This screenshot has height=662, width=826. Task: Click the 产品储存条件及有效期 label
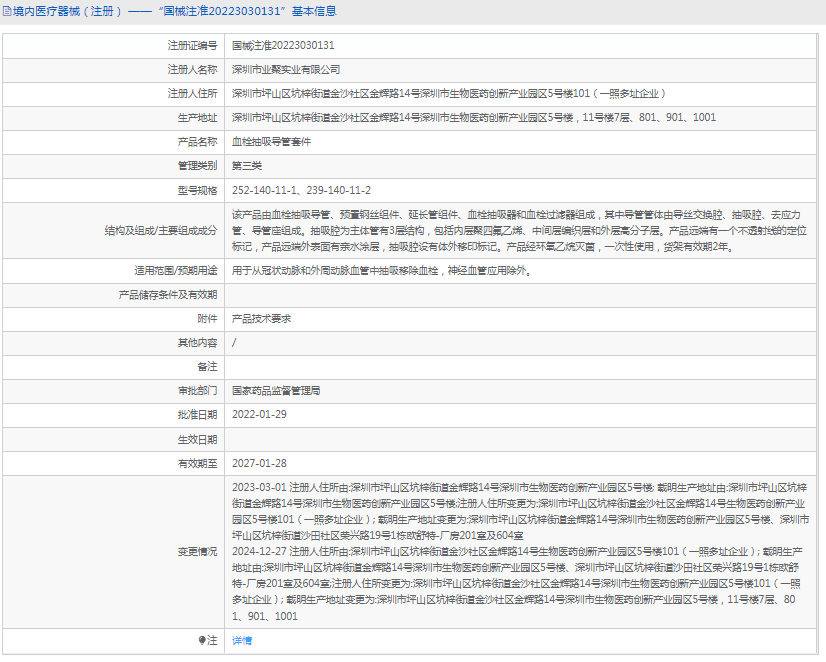pos(168,295)
